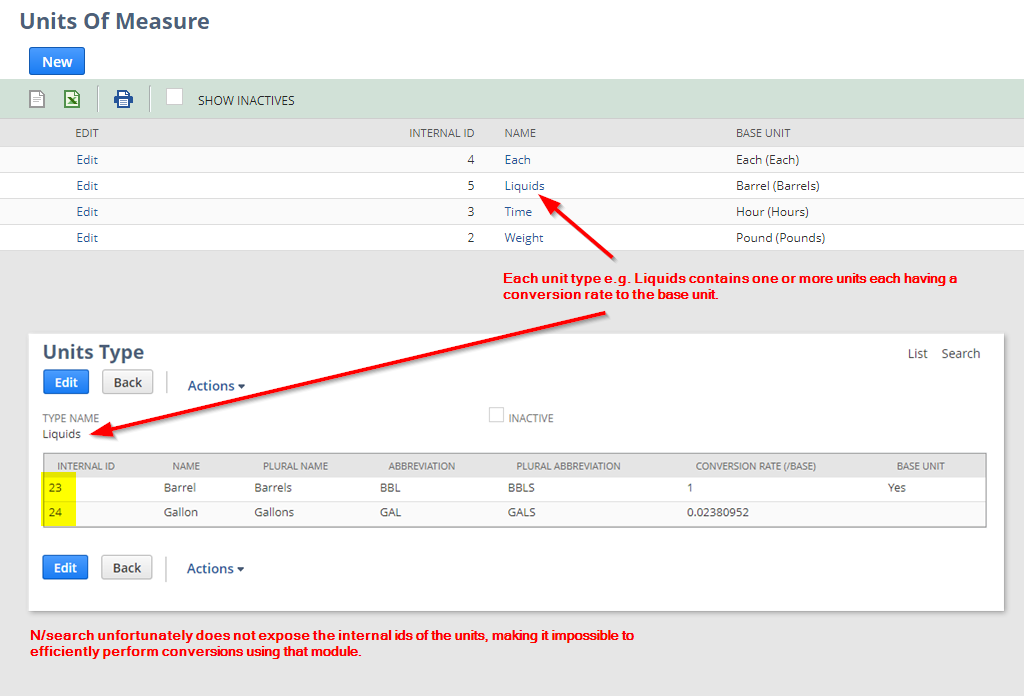Click the Name column header in top list
This screenshot has width=1024, height=696.
click(520, 133)
